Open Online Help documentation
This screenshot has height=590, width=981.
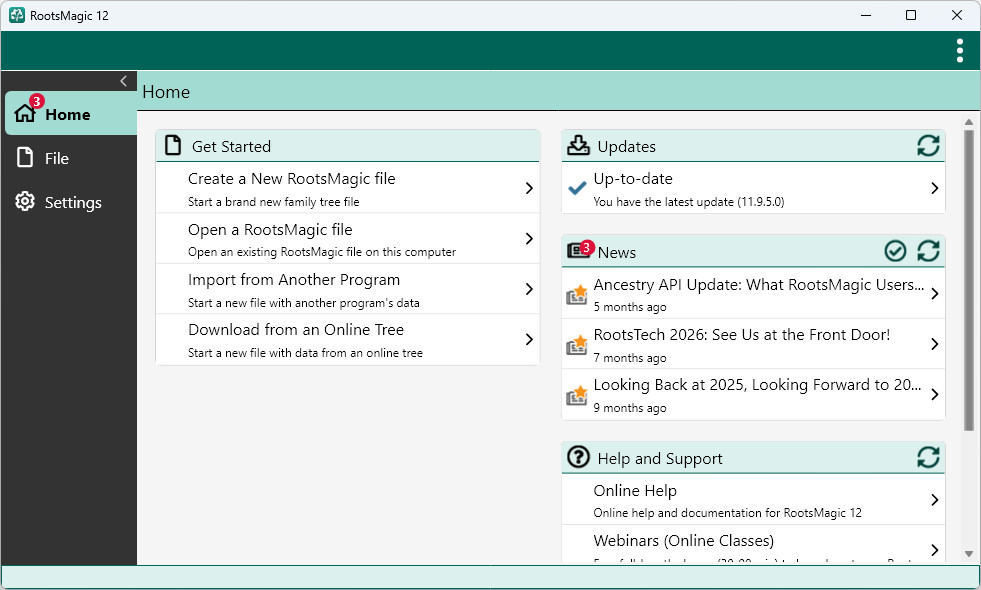coord(753,499)
